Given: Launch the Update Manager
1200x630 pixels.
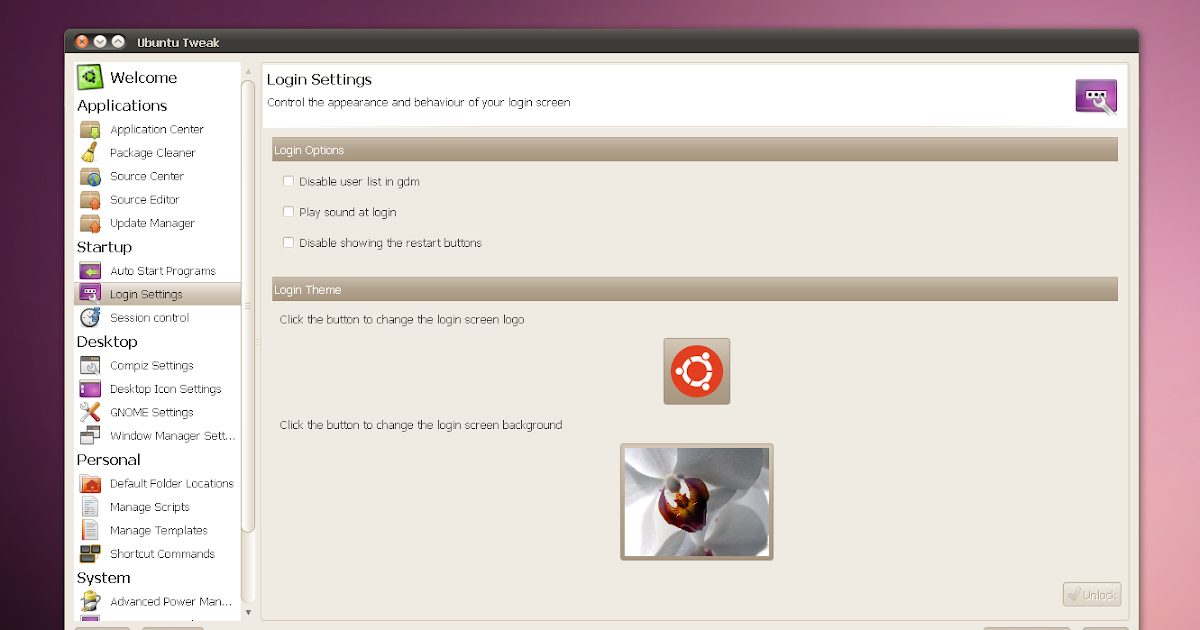Looking at the screenshot, I should (152, 223).
